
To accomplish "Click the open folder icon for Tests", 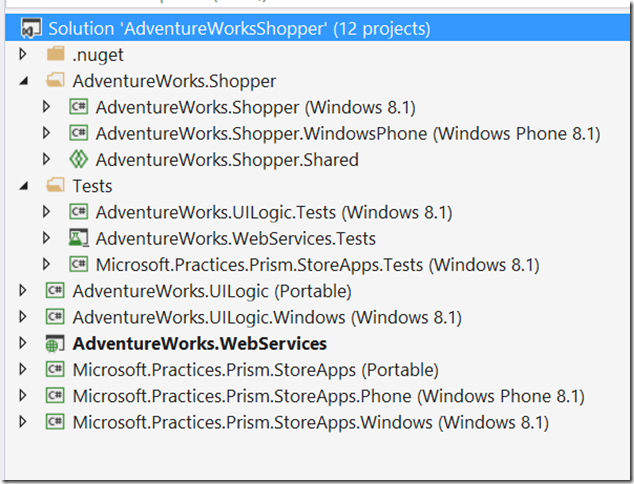I will pos(55,186).
